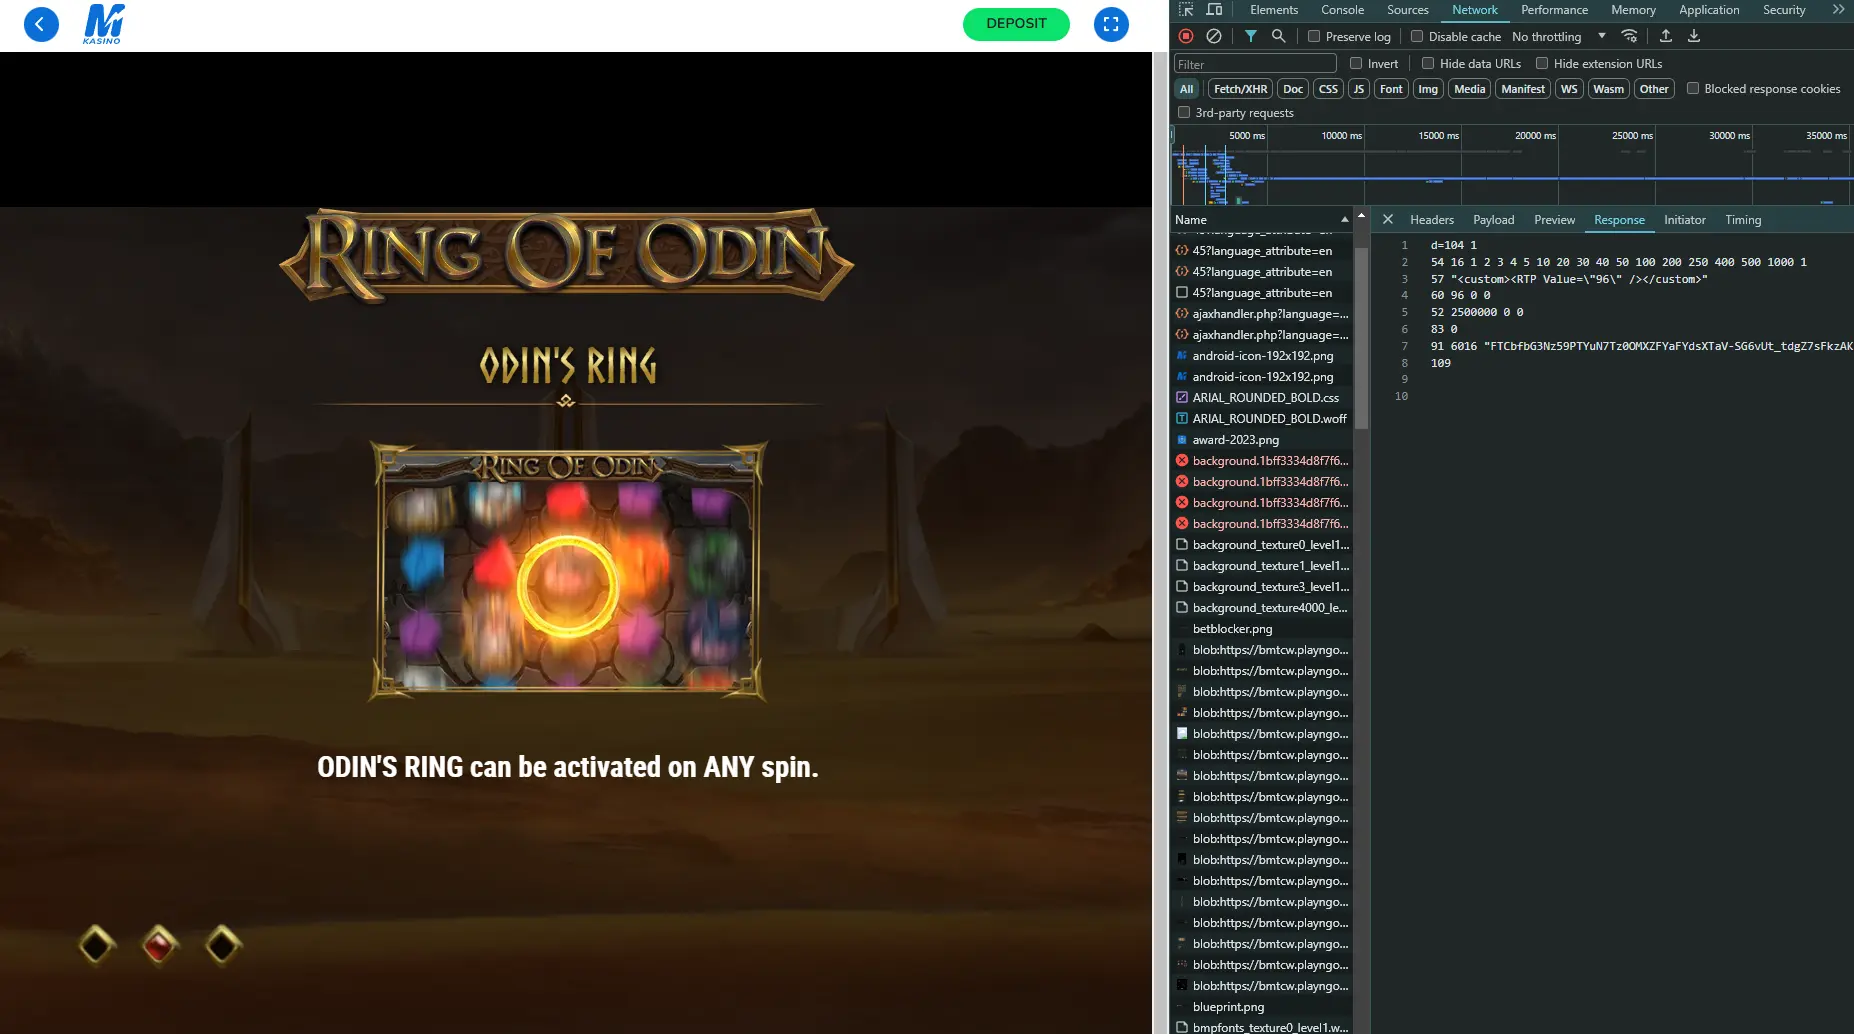Open the Elements tab

click(x=1274, y=10)
